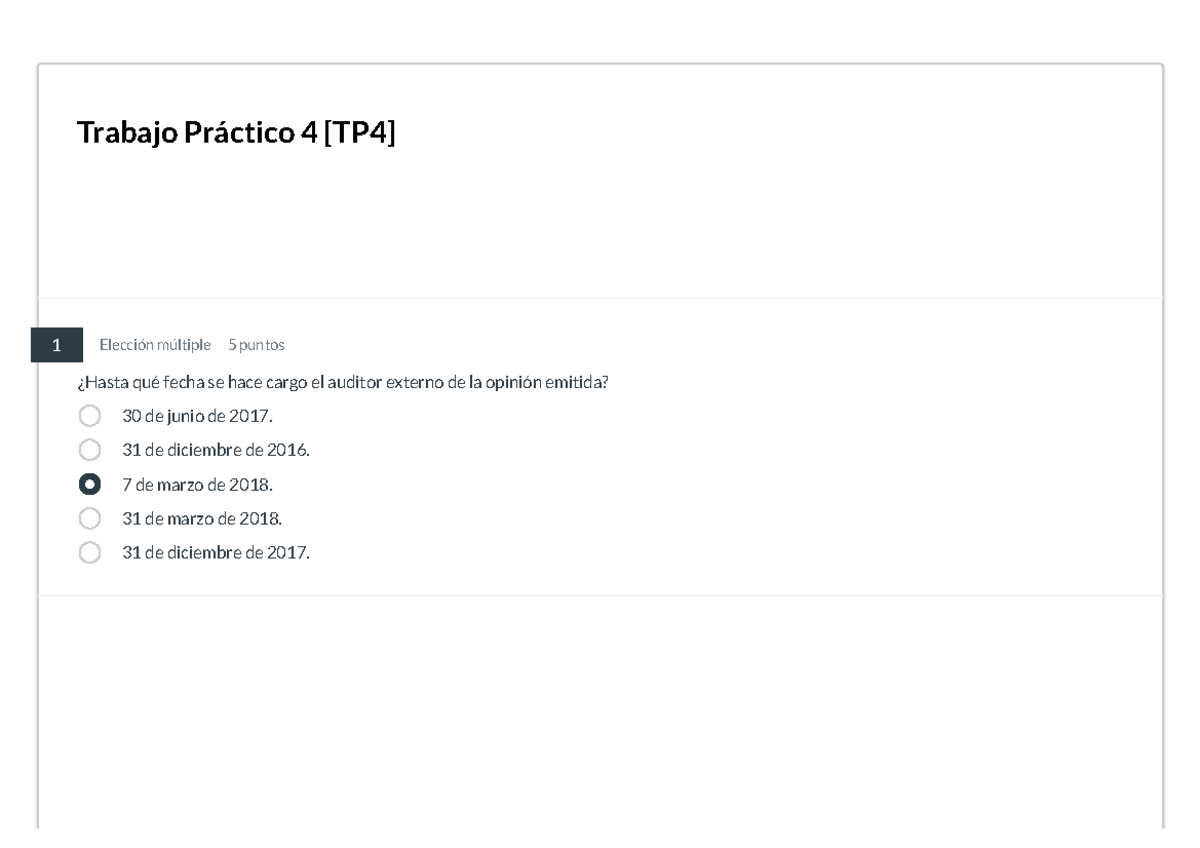Screen dimensions: 1200x848
Task: Mark the '31 de marzo de 2018' radio button
Action: click(90, 519)
